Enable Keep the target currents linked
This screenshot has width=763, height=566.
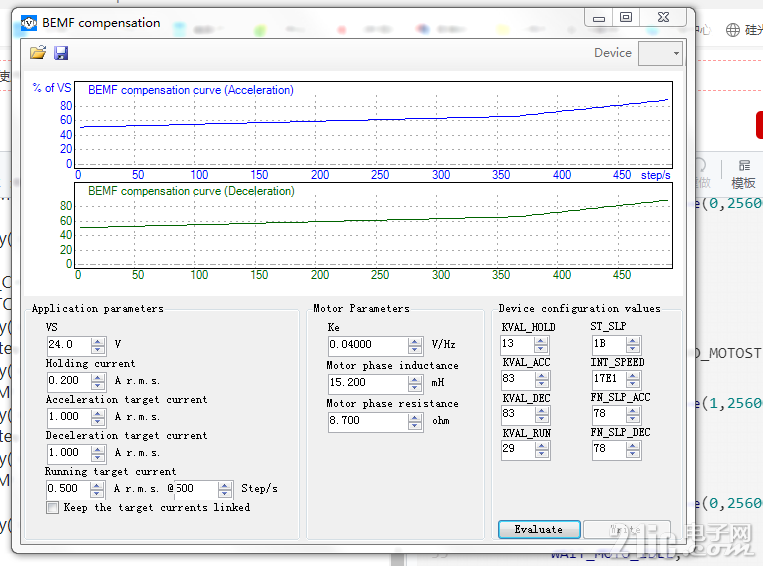point(53,508)
